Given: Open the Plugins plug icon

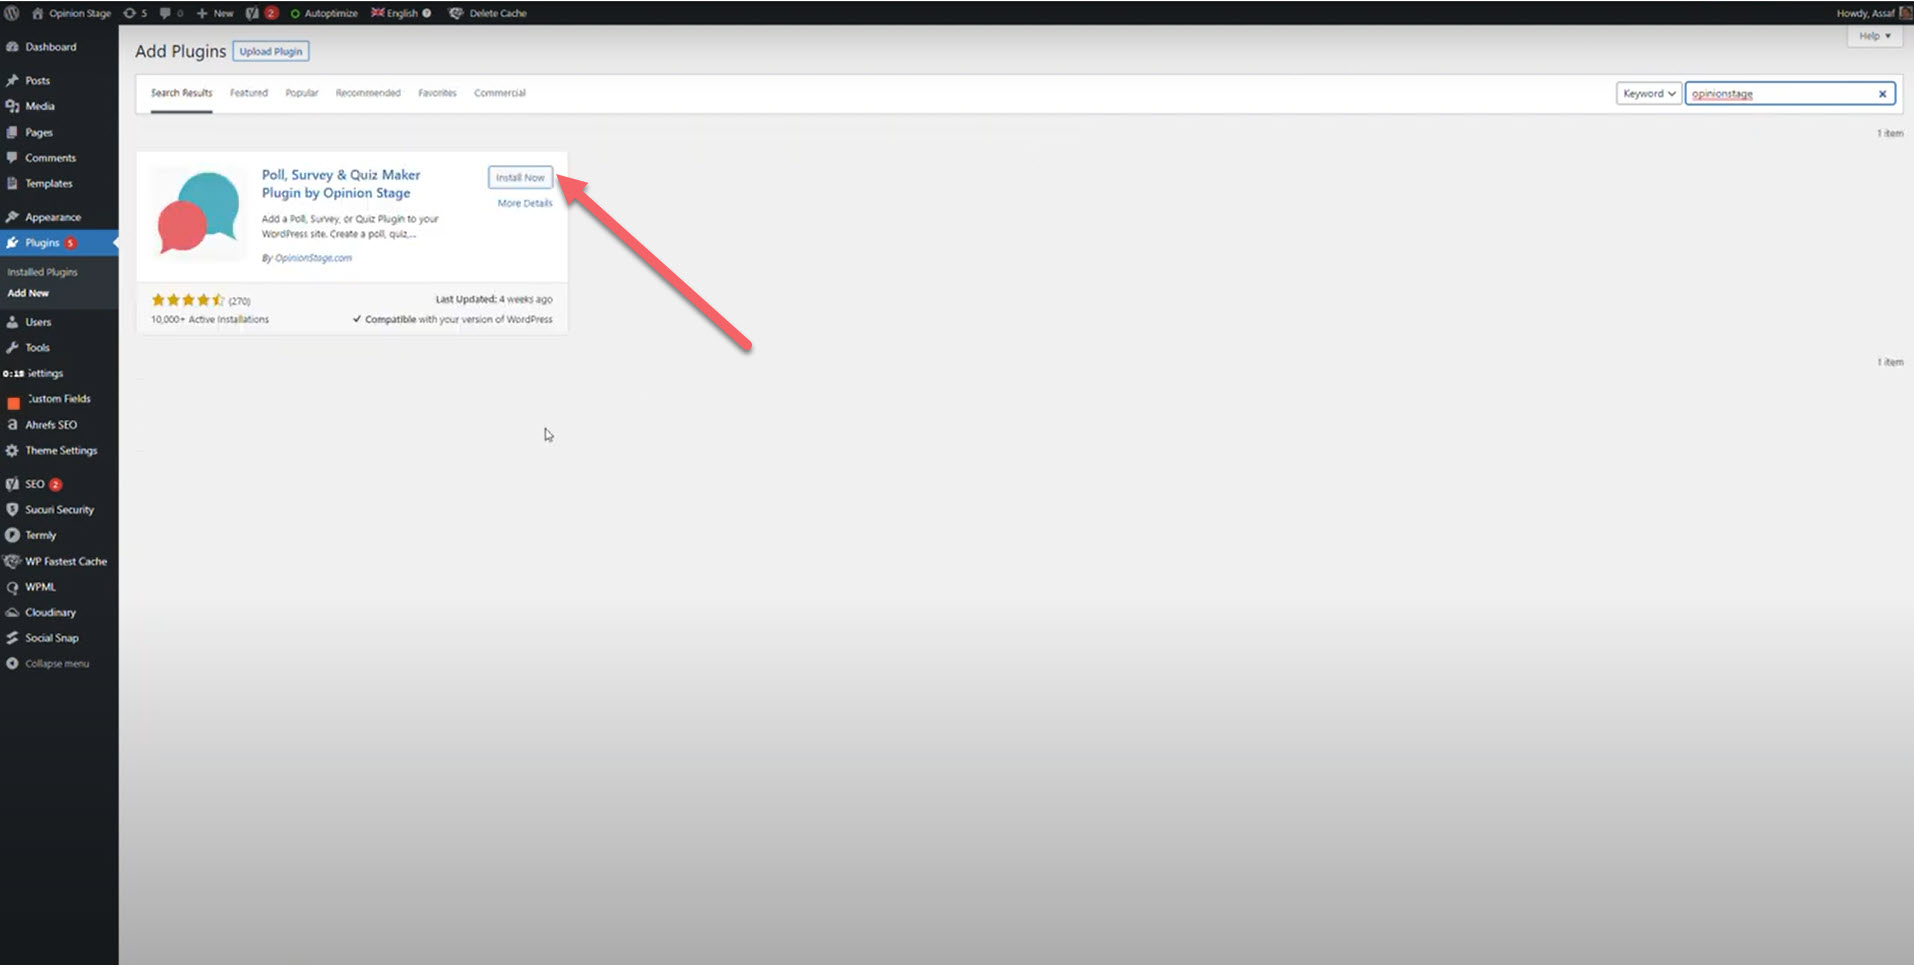Looking at the screenshot, I should tap(12, 243).
